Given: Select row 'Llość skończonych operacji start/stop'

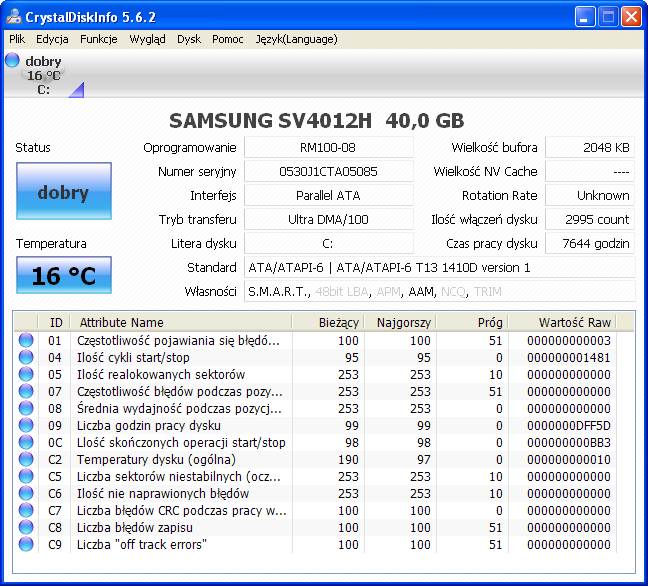Looking at the screenshot, I should click(x=315, y=442).
